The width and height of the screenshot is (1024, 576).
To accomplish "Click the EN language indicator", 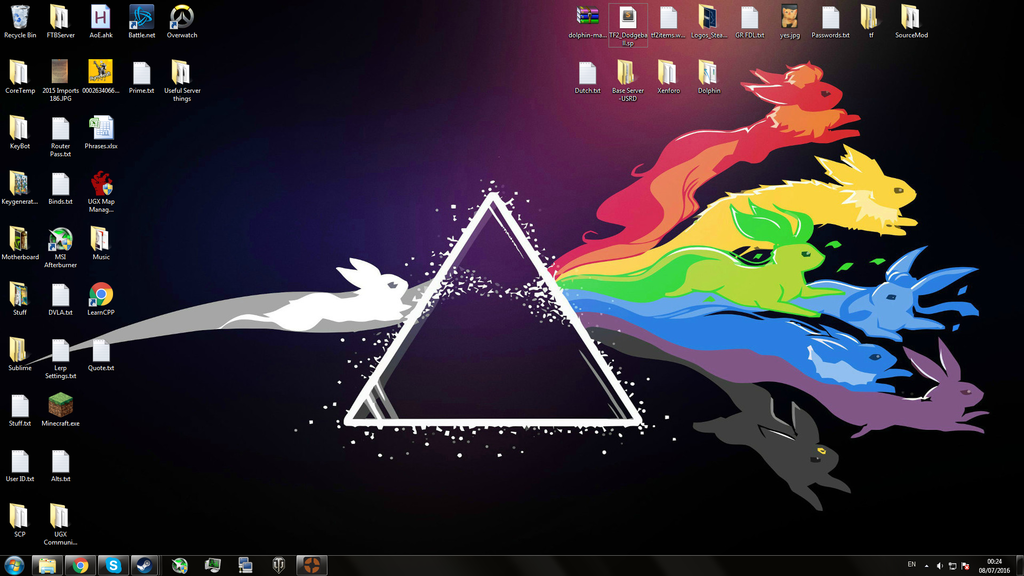I will (912, 565).
